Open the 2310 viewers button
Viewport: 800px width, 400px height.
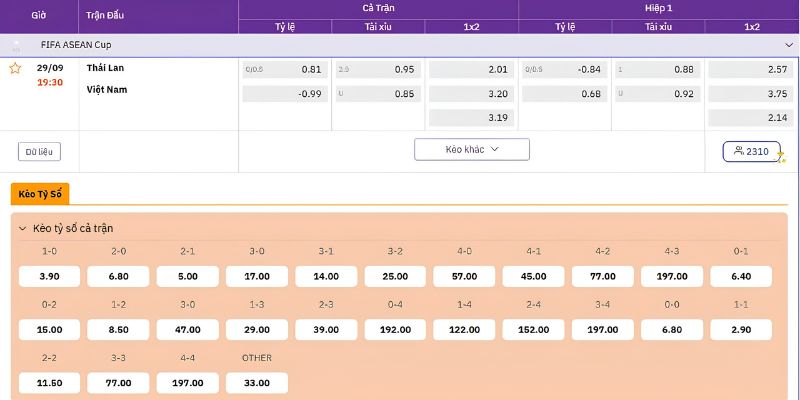click(752, 152)
